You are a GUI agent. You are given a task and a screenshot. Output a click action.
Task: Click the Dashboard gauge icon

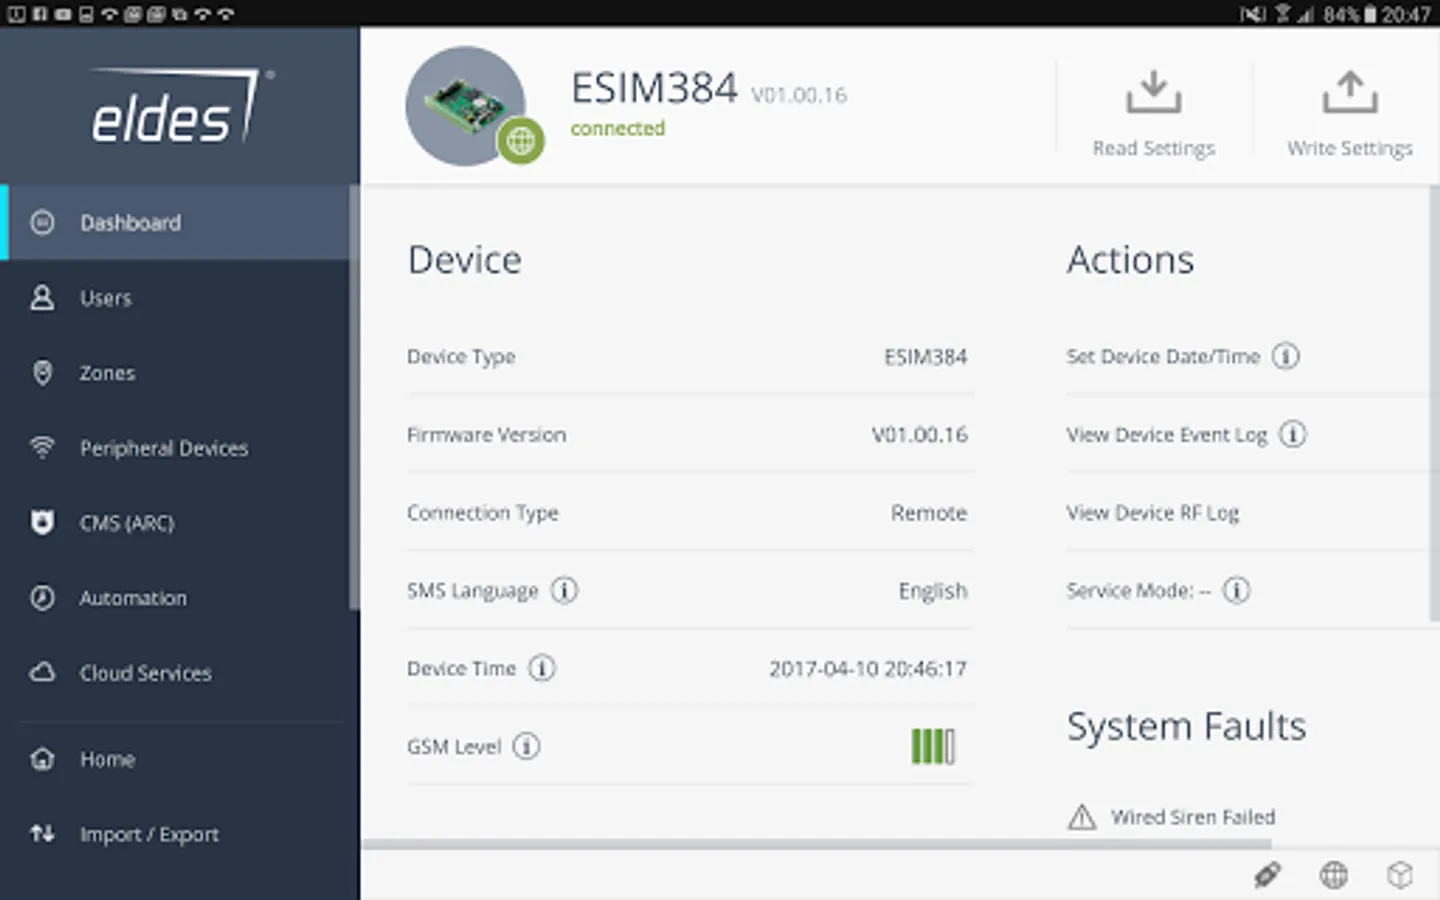click(42, 222)
